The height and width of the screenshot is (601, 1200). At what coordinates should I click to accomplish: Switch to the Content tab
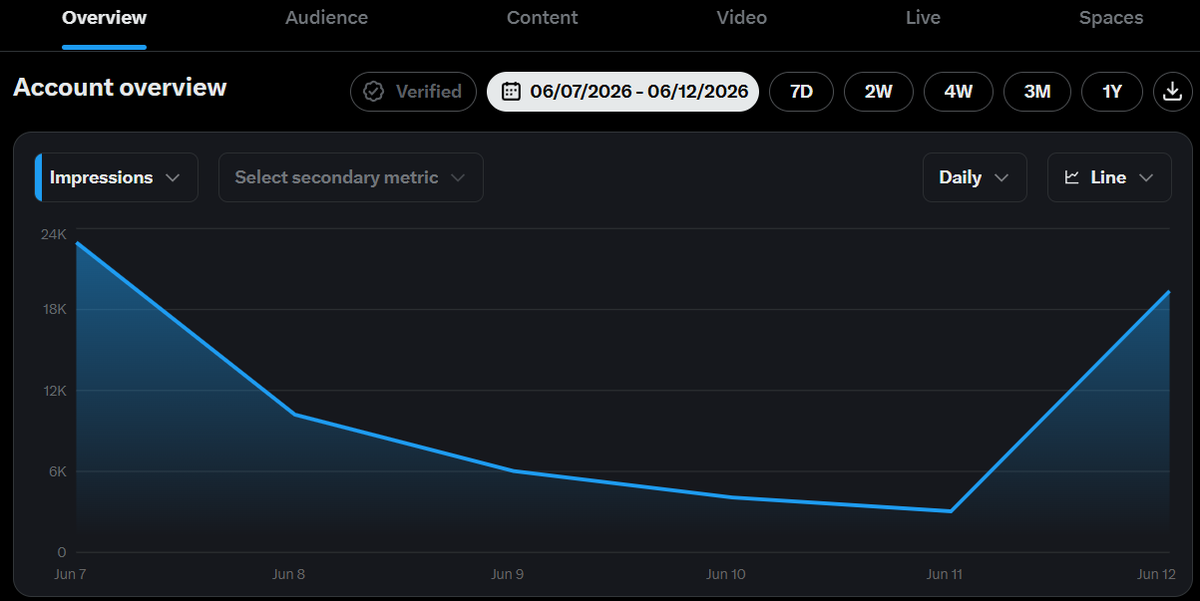coord(542,18)
